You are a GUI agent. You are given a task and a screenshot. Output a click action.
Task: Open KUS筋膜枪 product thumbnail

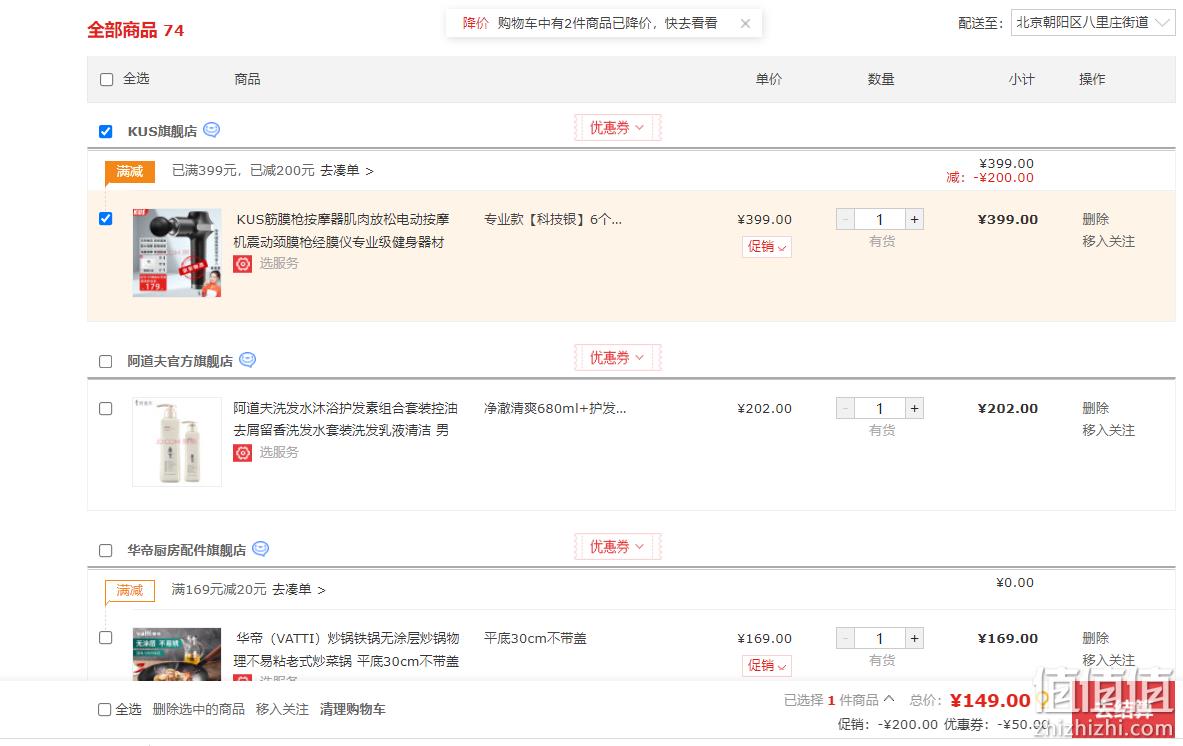point(177,253)
